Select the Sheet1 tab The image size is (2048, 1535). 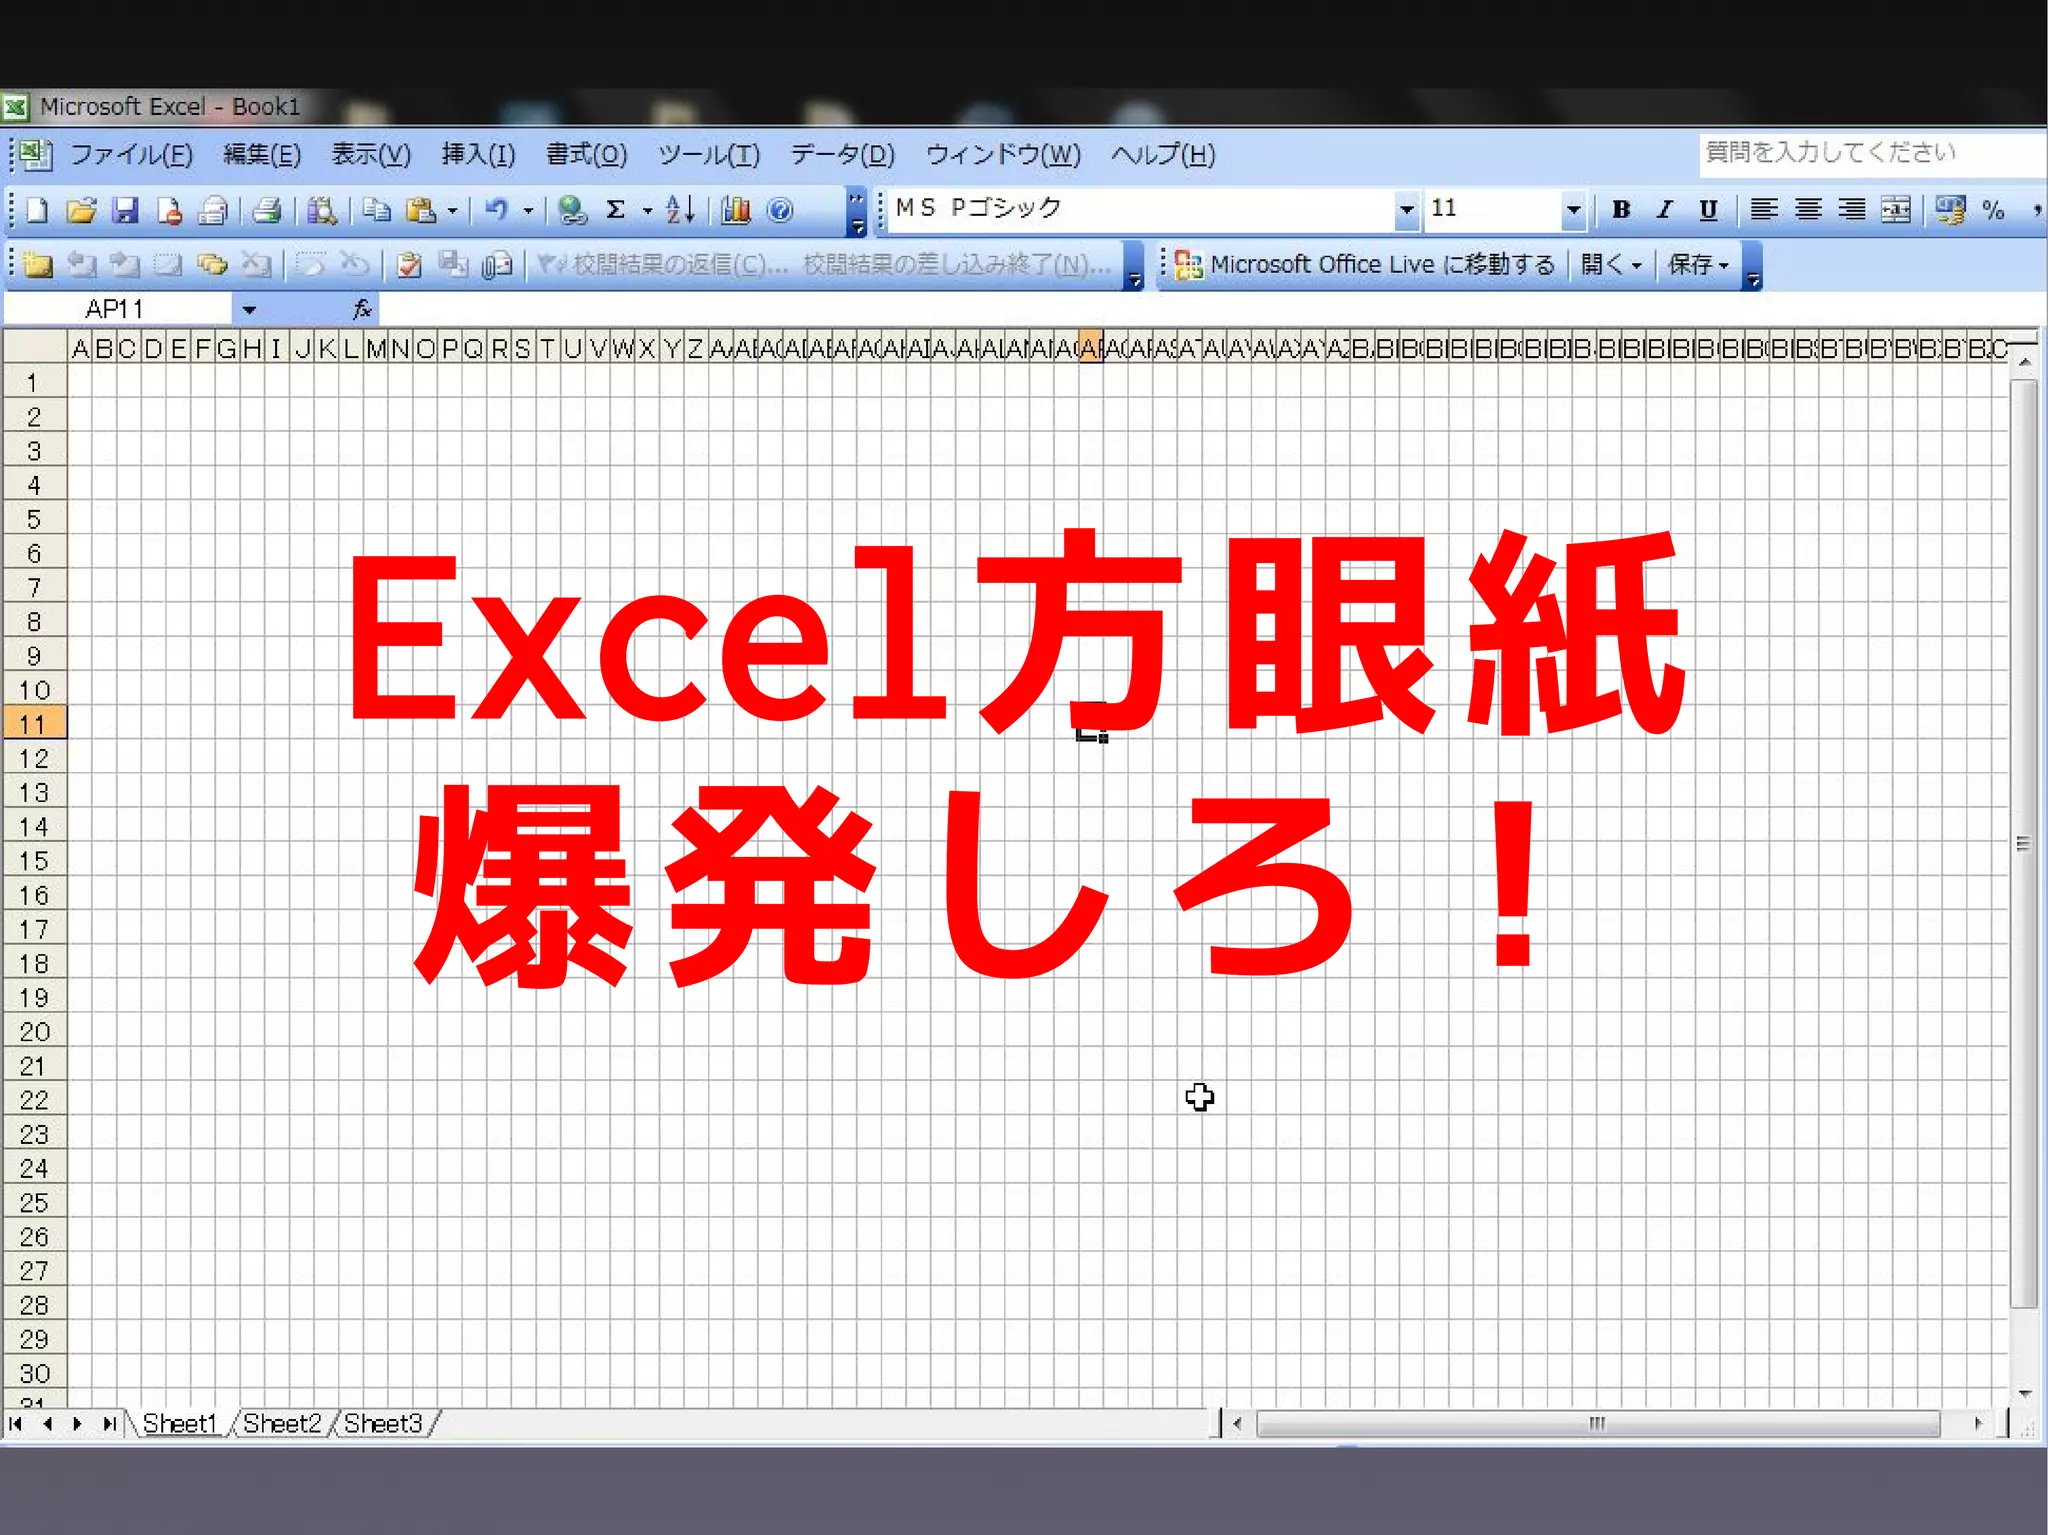180,1423
